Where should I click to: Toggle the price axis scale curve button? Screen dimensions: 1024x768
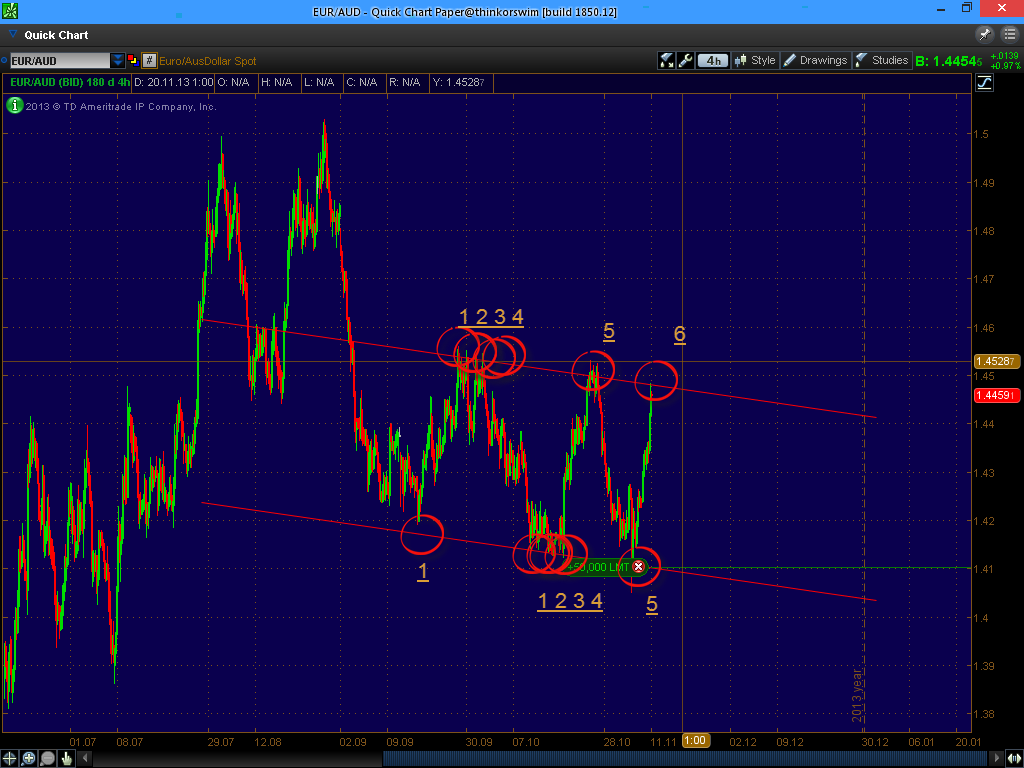coord(985,83)
